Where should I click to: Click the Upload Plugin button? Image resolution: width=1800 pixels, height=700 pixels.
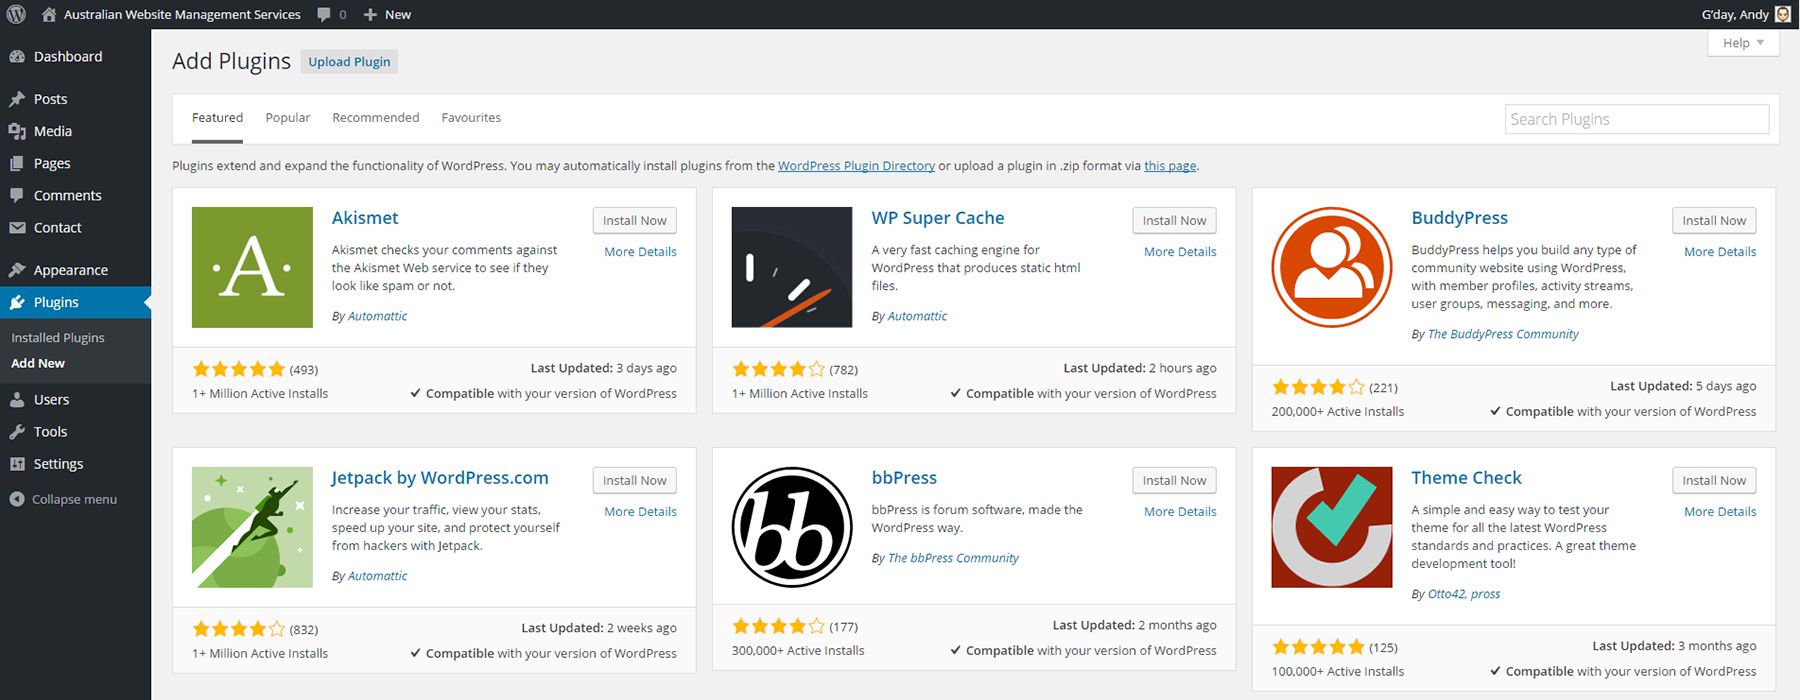tap(349, 62)
